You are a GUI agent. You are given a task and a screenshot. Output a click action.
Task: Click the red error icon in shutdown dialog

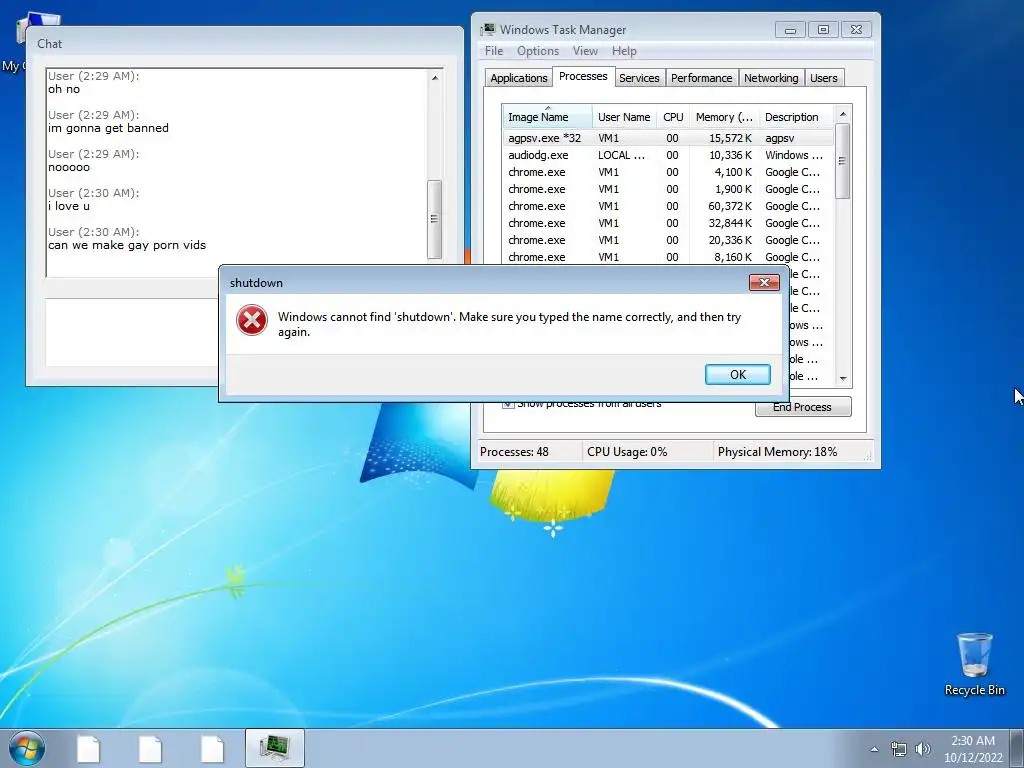click(x=251, y=320)
